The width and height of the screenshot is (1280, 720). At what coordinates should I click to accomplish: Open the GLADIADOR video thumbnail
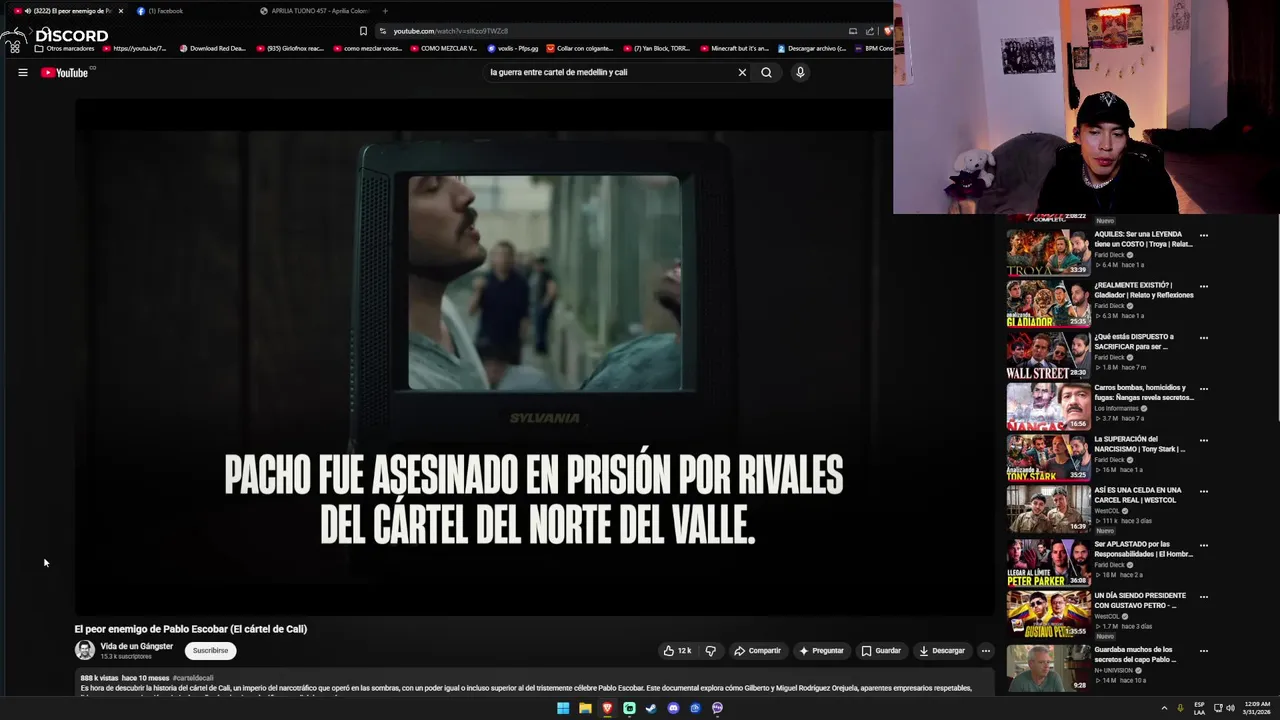coord(1048,304)
